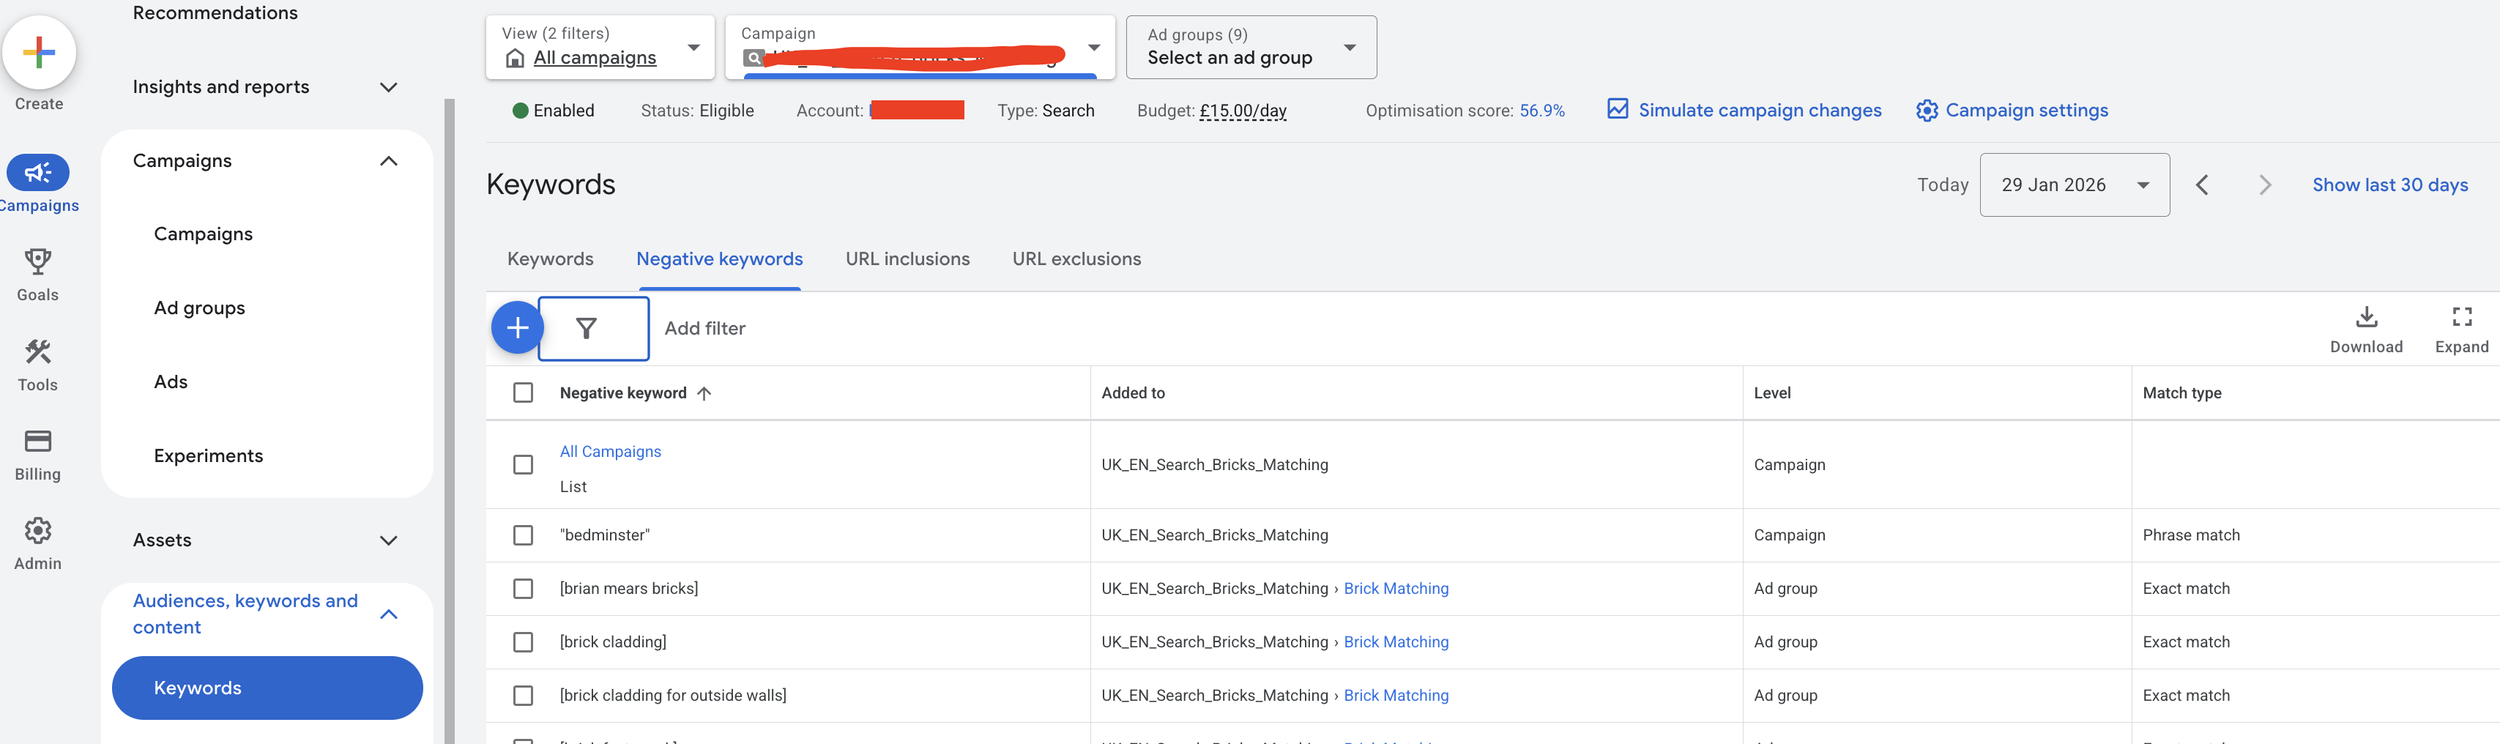The image size is (2500, 744).
Task: Expand the table to full screen
Action: click(x=2461, y=329)
